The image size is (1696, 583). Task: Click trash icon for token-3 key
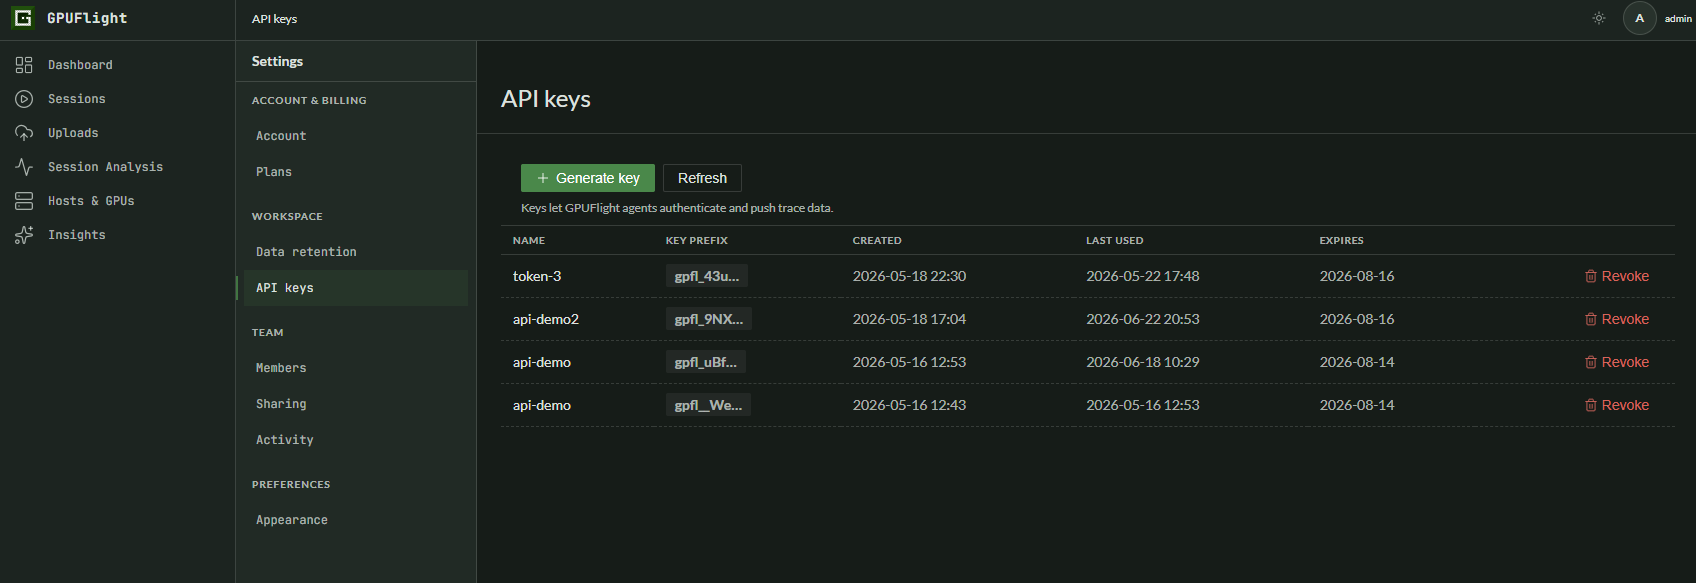(1591, 276)
